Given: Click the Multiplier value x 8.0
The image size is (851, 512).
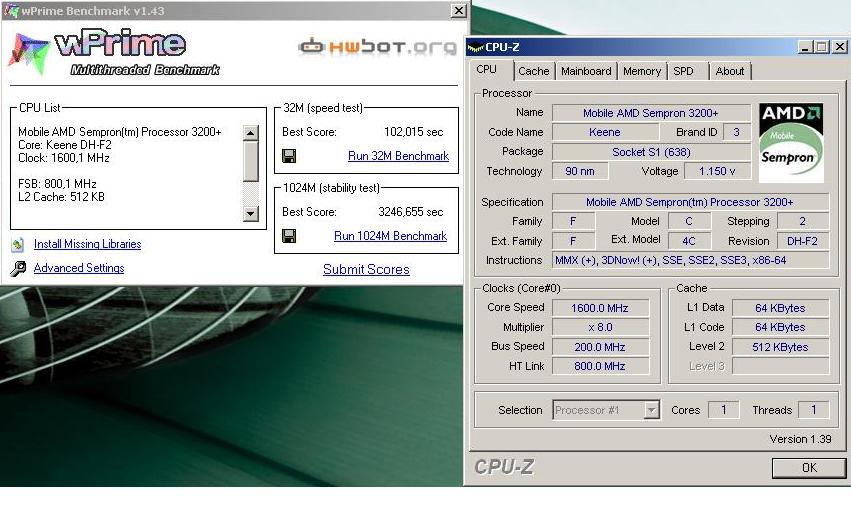Looking at the screenshot, I should (x=600, y=327).
